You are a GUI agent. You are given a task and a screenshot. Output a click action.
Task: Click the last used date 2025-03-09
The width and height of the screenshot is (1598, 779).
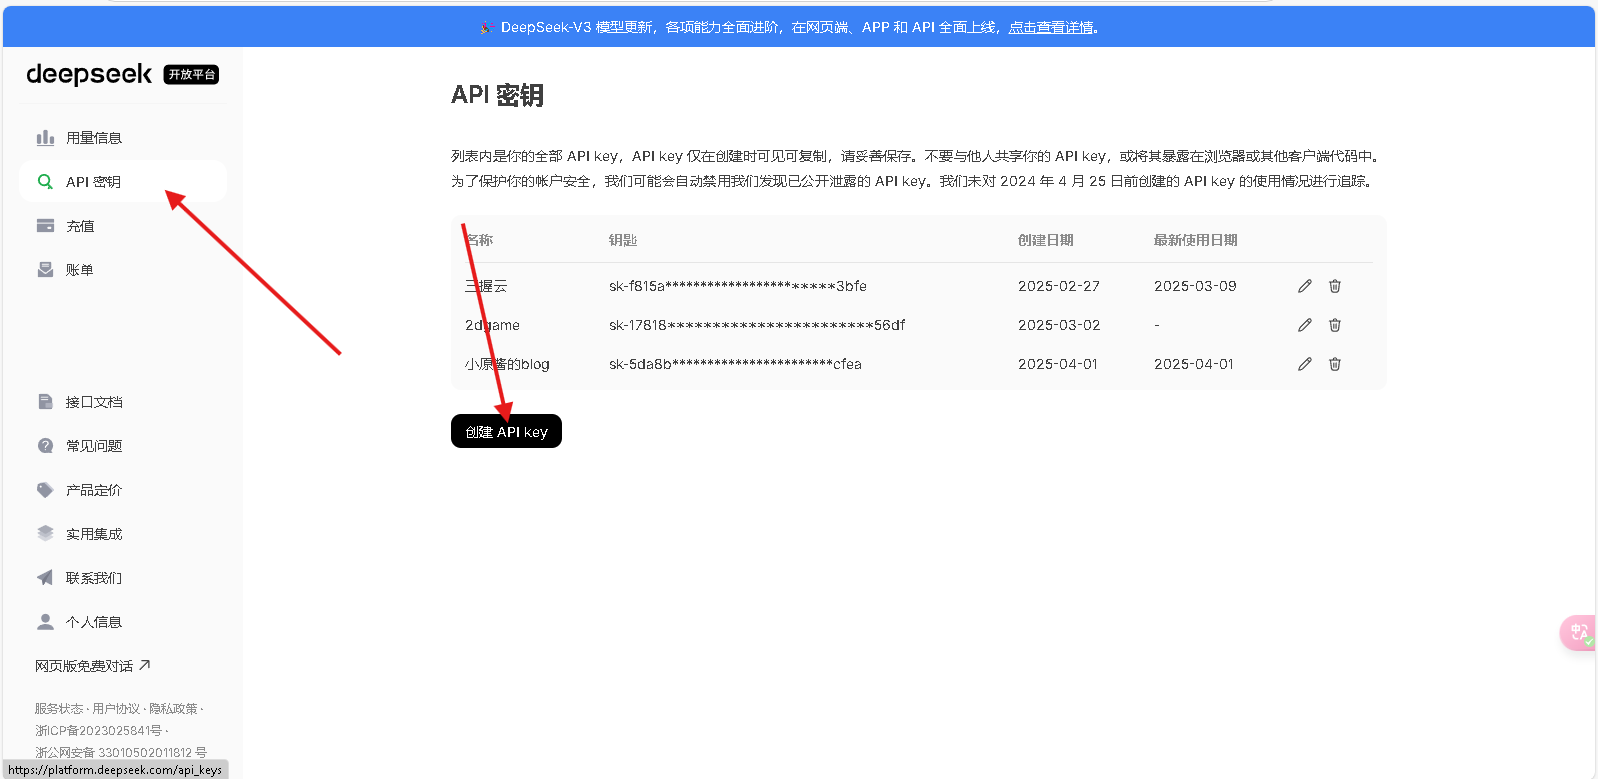1195,286
